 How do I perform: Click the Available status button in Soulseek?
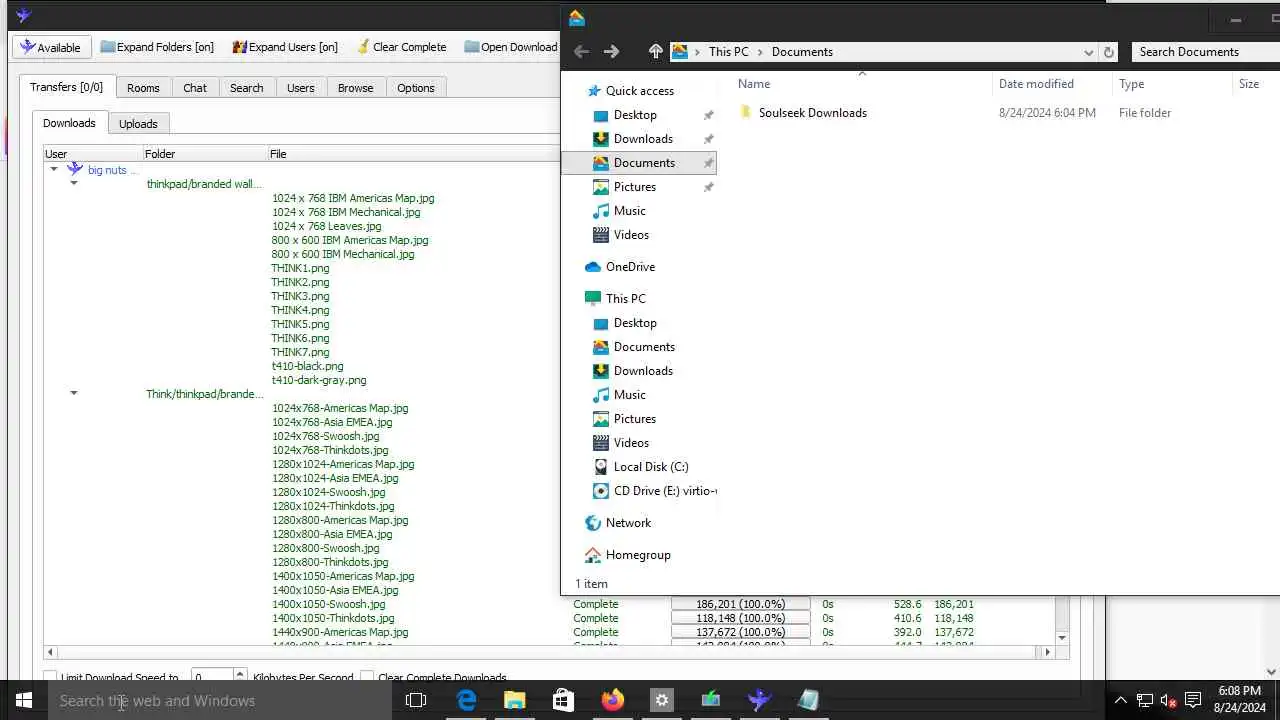tap(52, 47)
